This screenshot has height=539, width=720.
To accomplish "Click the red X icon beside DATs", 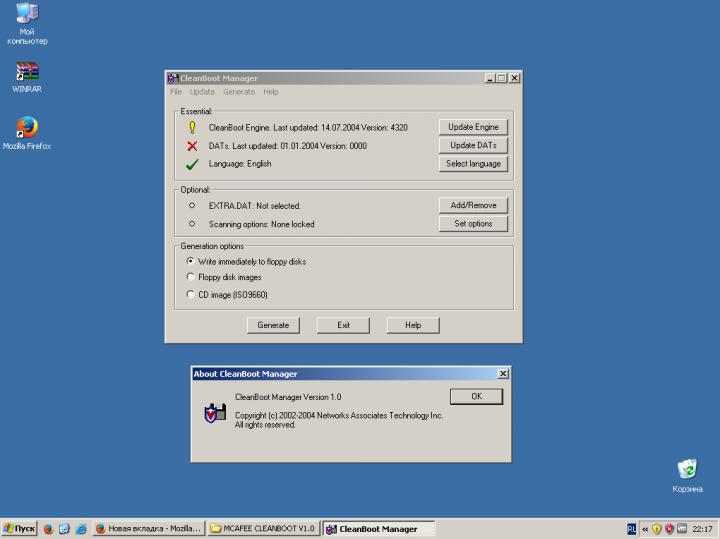I will pos(192,146).
